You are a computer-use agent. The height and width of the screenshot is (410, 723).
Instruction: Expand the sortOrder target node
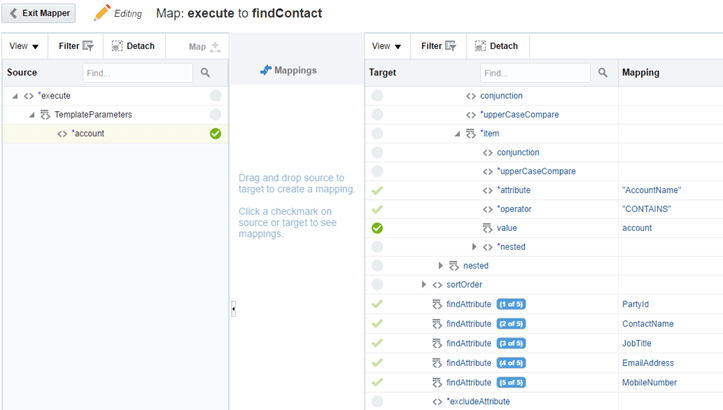point(424,285)
